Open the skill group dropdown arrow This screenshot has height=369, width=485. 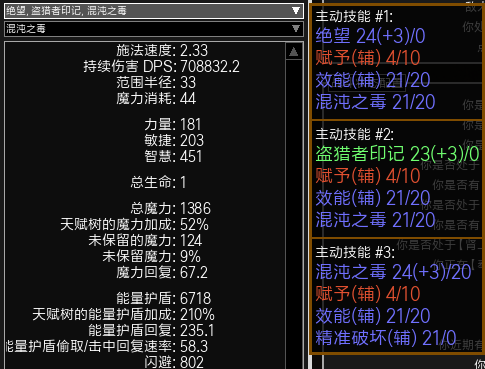(296, 11)
